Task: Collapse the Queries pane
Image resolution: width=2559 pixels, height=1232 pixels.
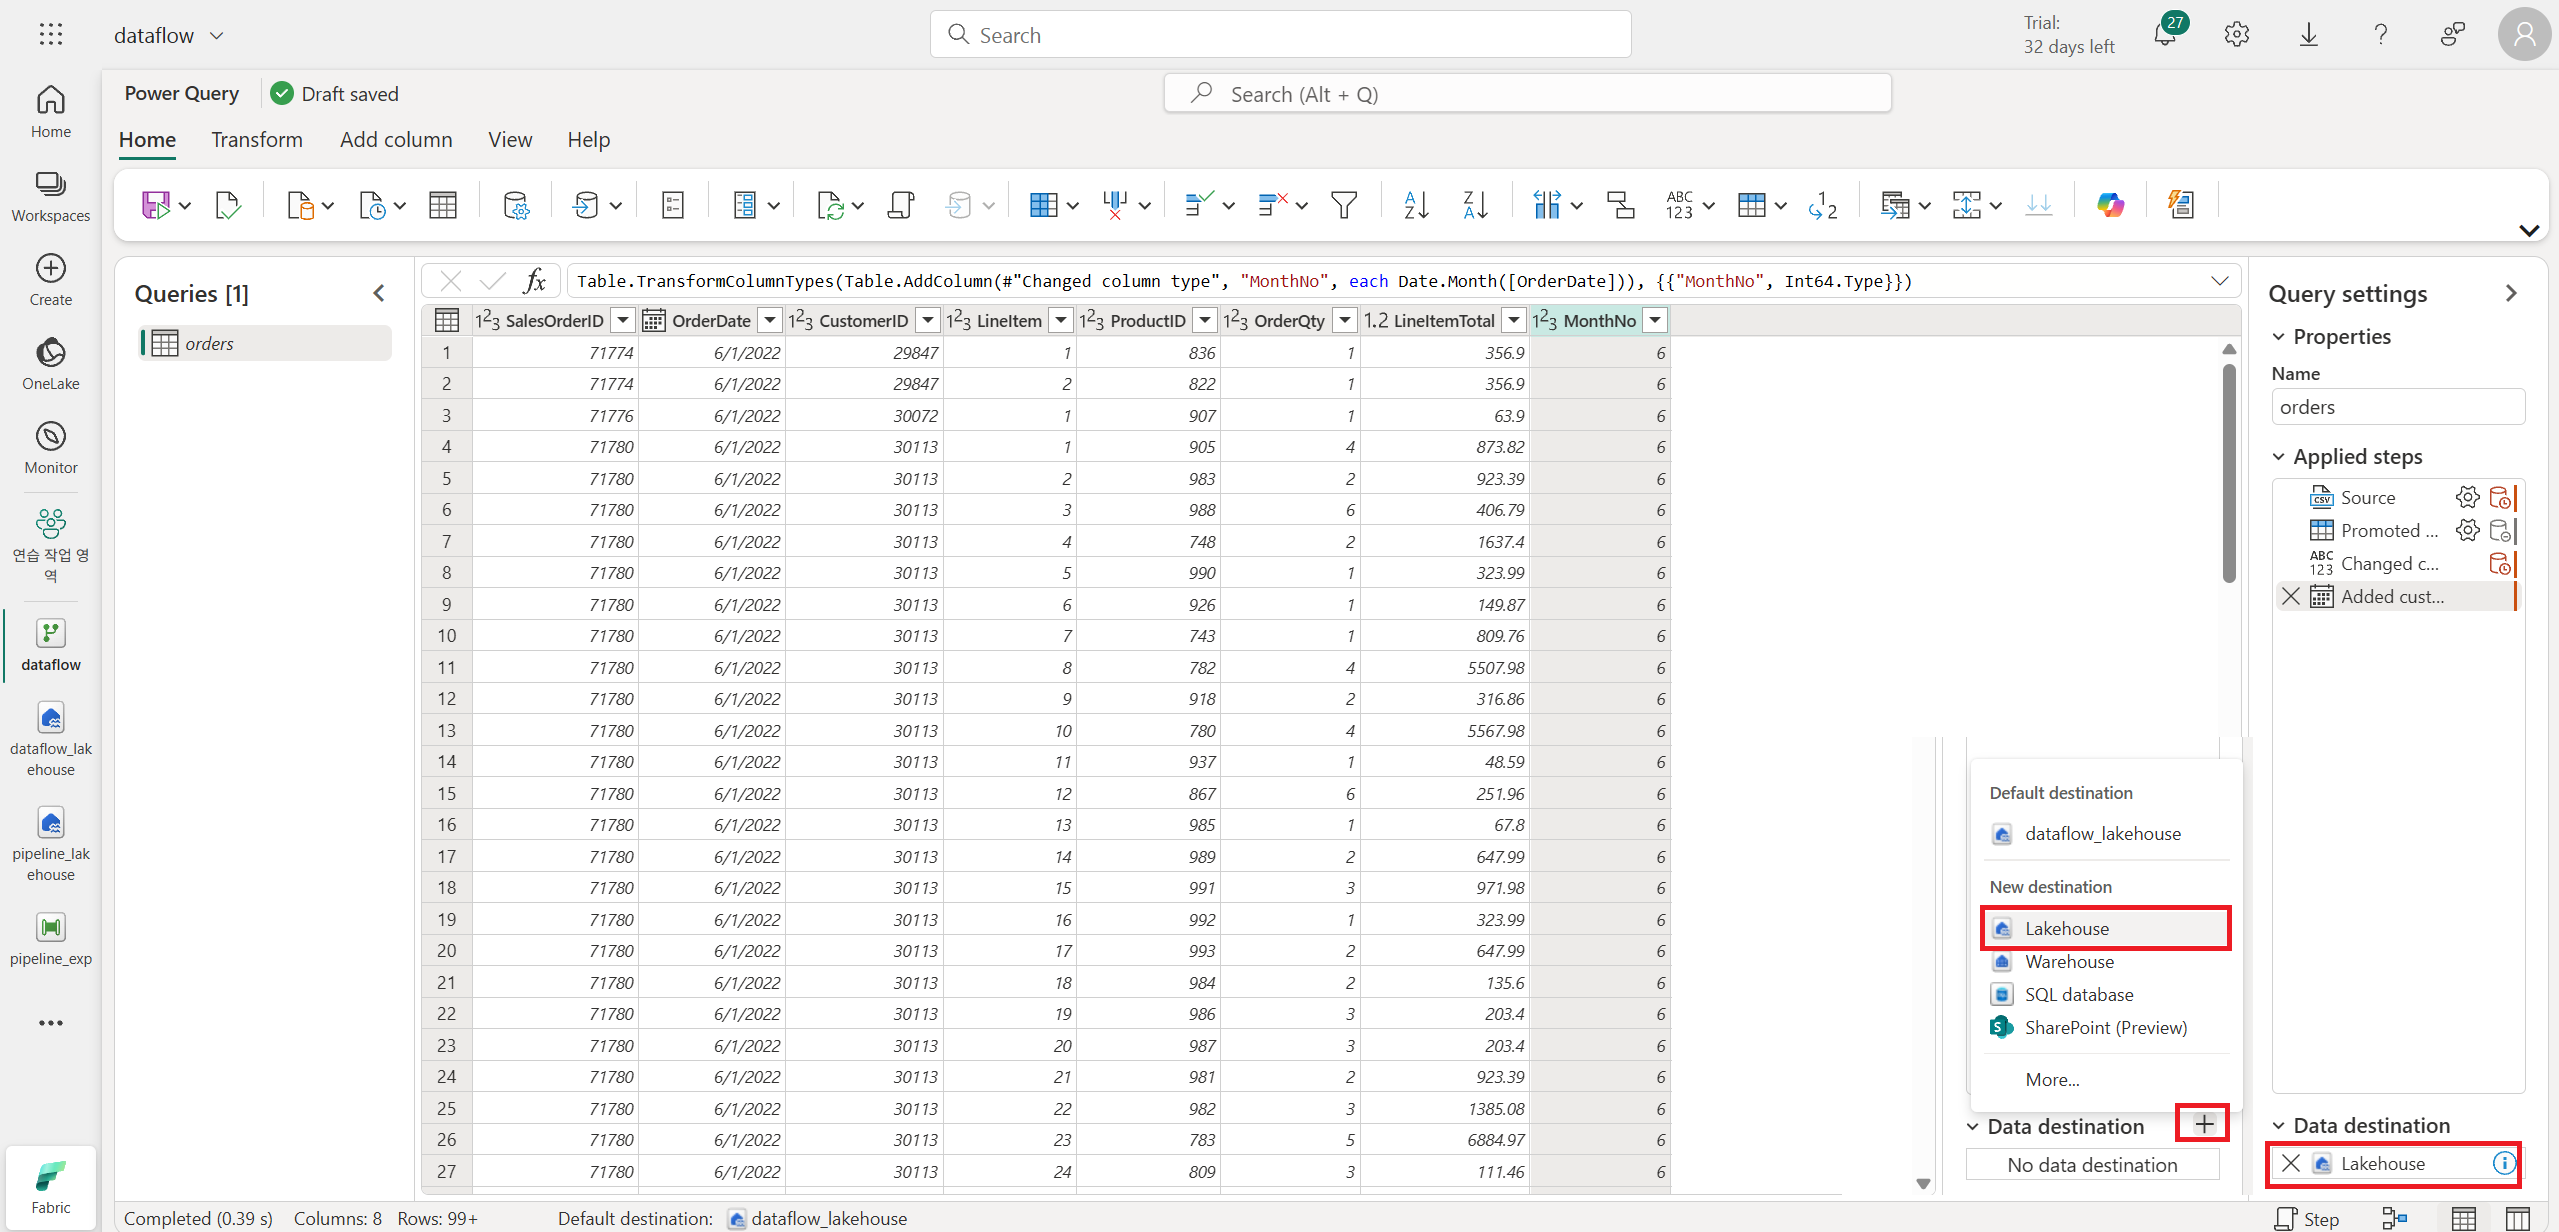Action: (x=379, y=293)
